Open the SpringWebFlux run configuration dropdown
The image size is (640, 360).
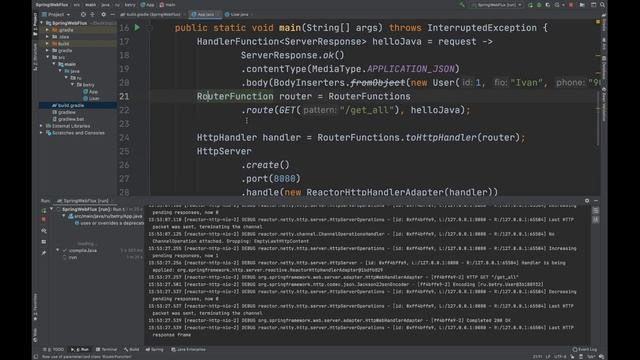[496, 5]
